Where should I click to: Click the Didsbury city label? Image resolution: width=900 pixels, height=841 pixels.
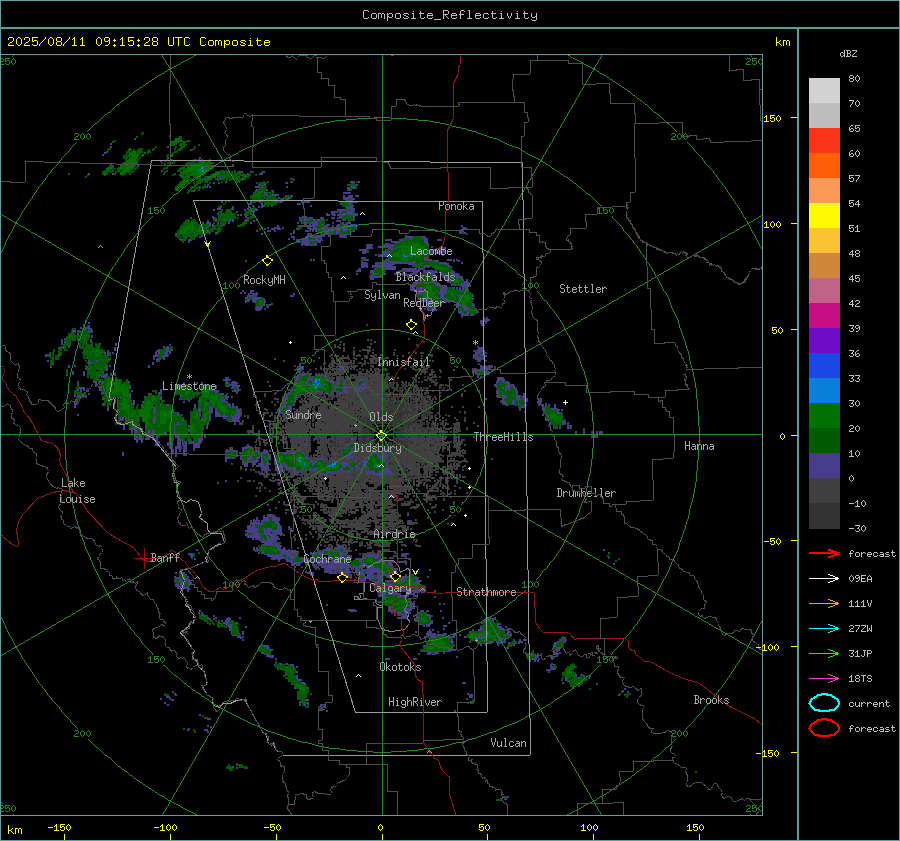coord(377,448)
